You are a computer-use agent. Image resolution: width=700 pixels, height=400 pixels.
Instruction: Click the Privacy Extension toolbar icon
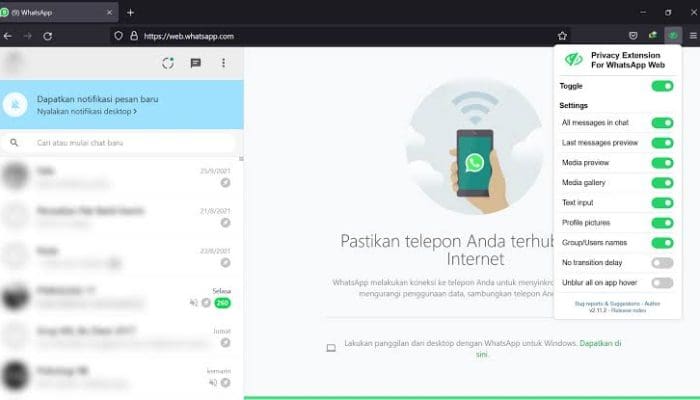coord(673,36)
